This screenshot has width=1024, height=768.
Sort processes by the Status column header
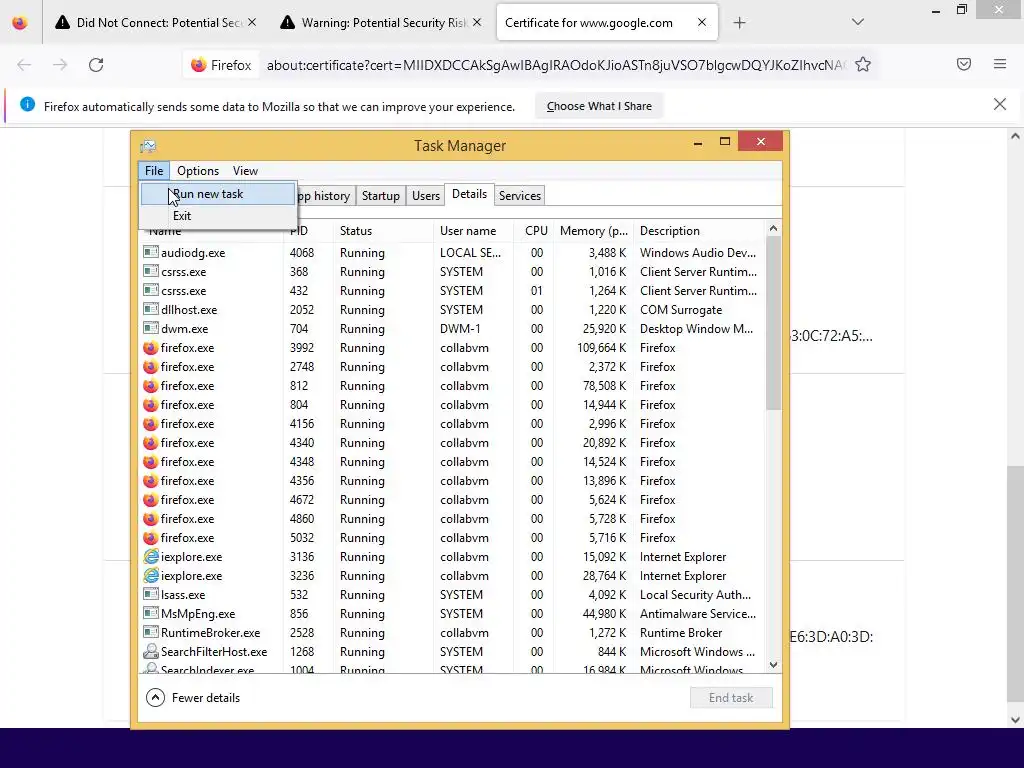[384, 231]
